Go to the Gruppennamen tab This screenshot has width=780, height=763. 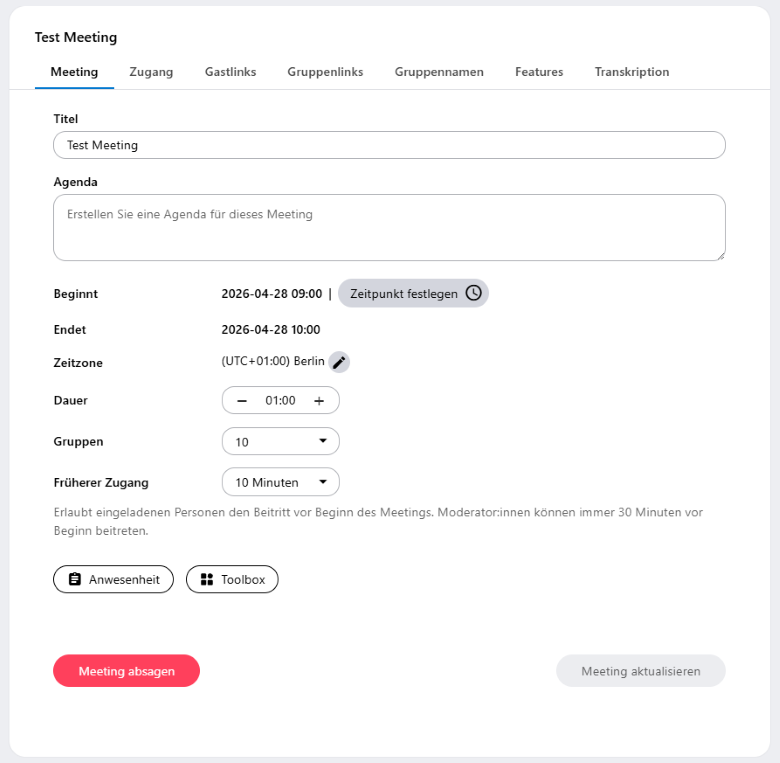(x=439, y=72)
